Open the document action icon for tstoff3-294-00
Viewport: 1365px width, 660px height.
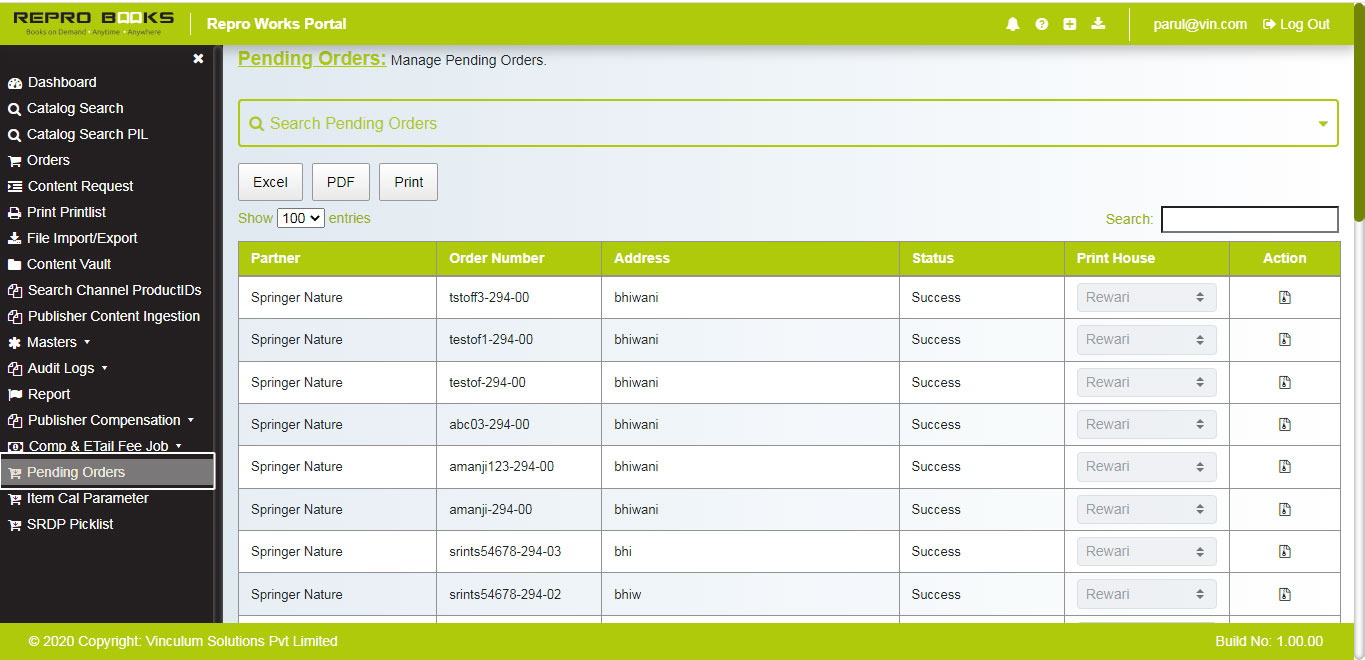click(x=1284, y=297)
